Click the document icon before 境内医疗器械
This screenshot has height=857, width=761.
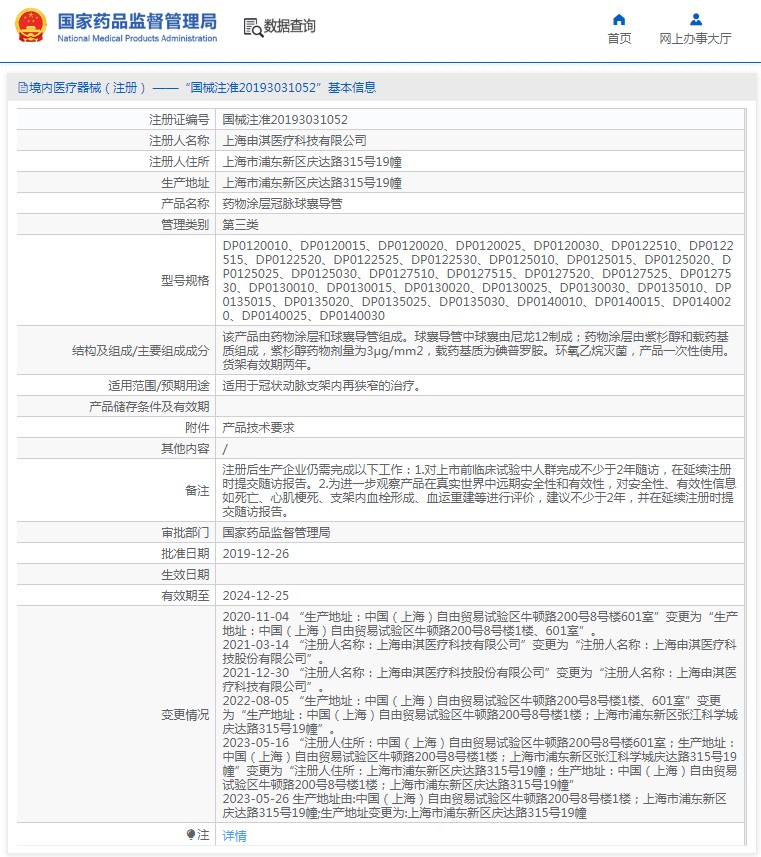[x=22, y=87]
